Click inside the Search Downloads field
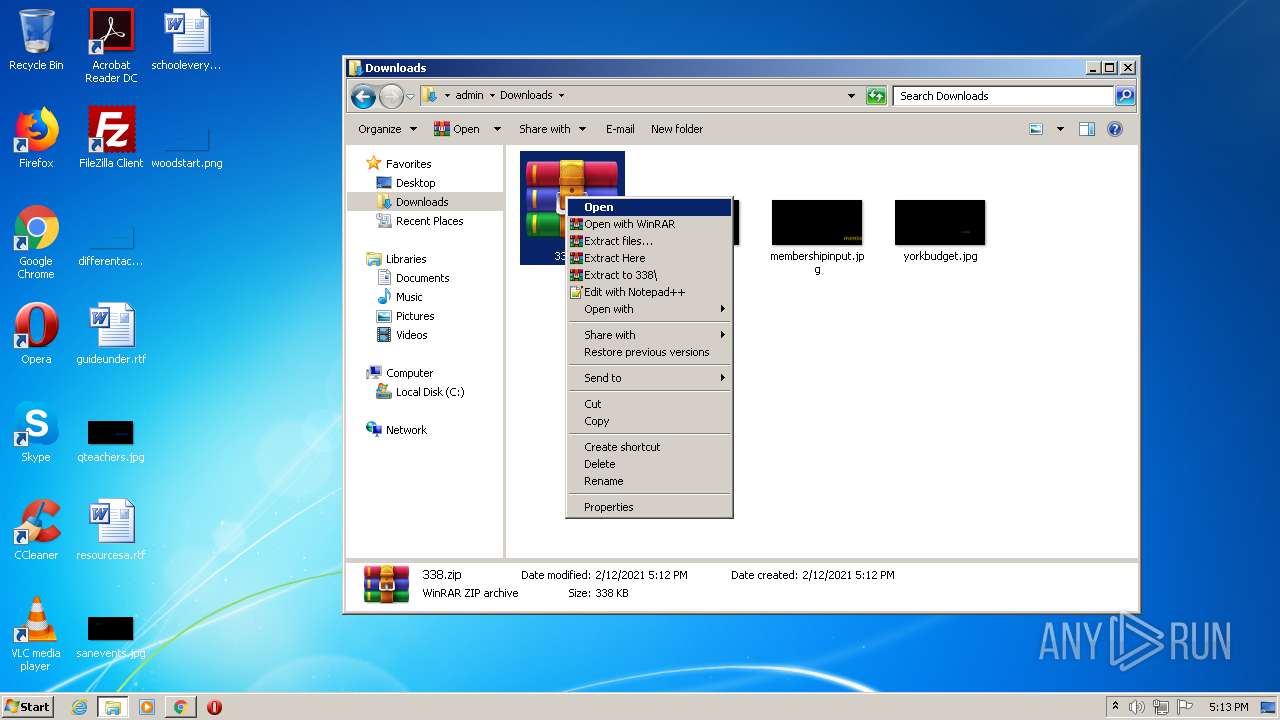The width and height of the screenshot is (1280, 720). (x=1003, y=96)
